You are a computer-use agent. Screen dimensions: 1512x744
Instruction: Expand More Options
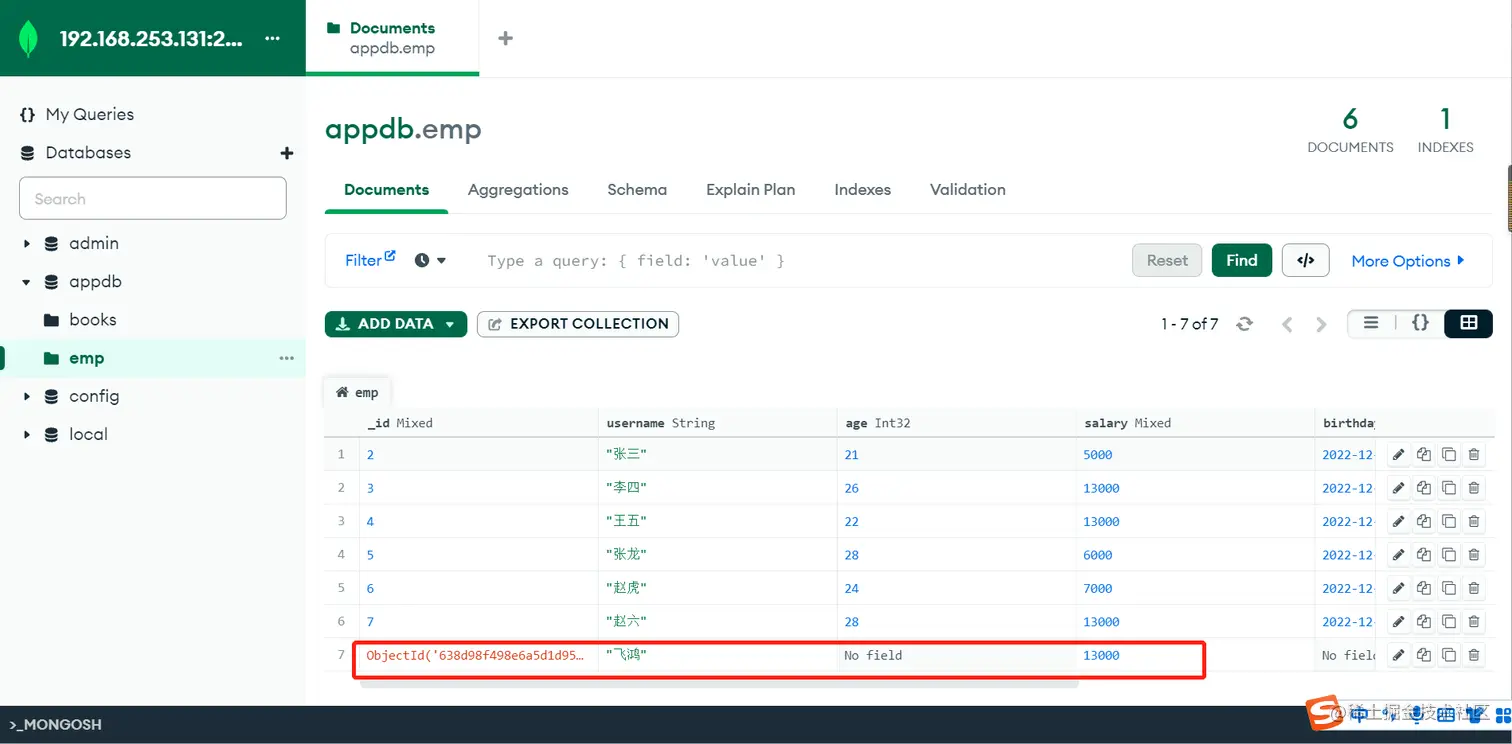pyautogui.click(x=1408, y=260)
